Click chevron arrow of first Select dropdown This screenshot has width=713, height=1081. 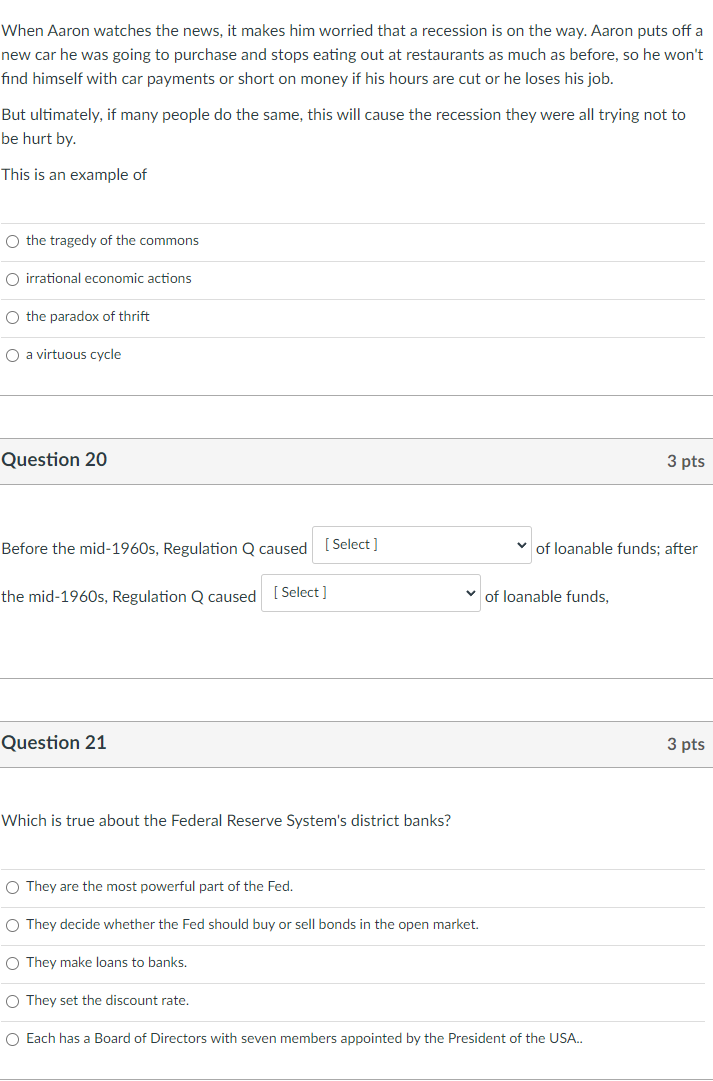521,545
